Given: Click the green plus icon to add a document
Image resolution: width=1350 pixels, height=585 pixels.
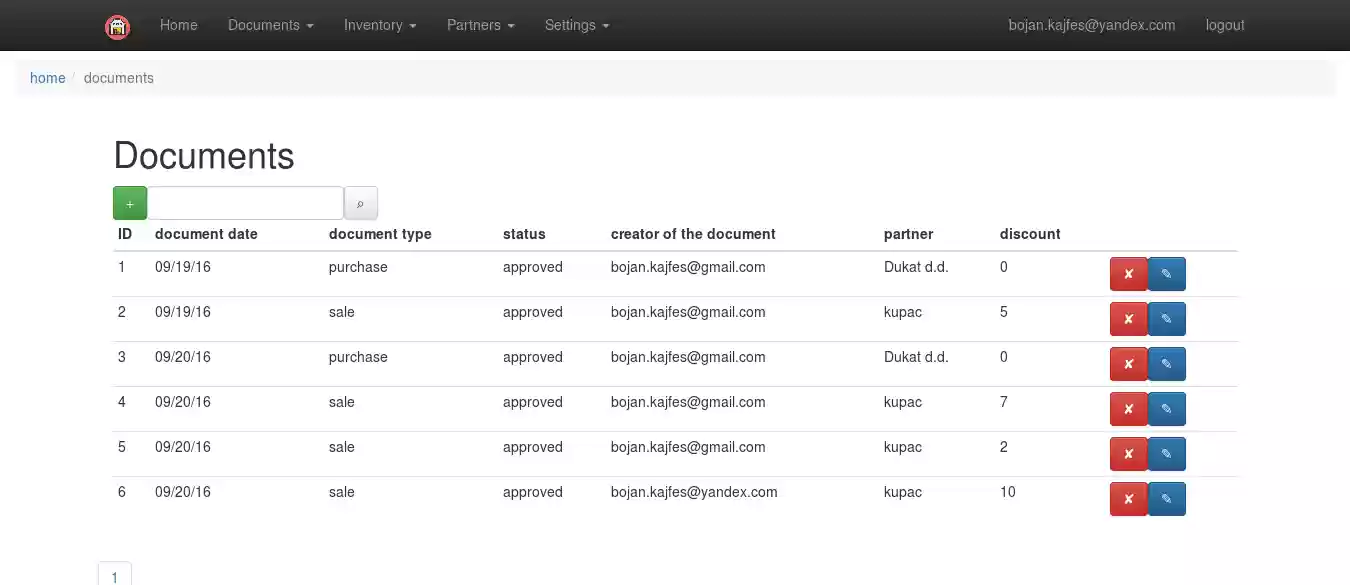Looking at the screenshot, I should click(x=129, y=202).
